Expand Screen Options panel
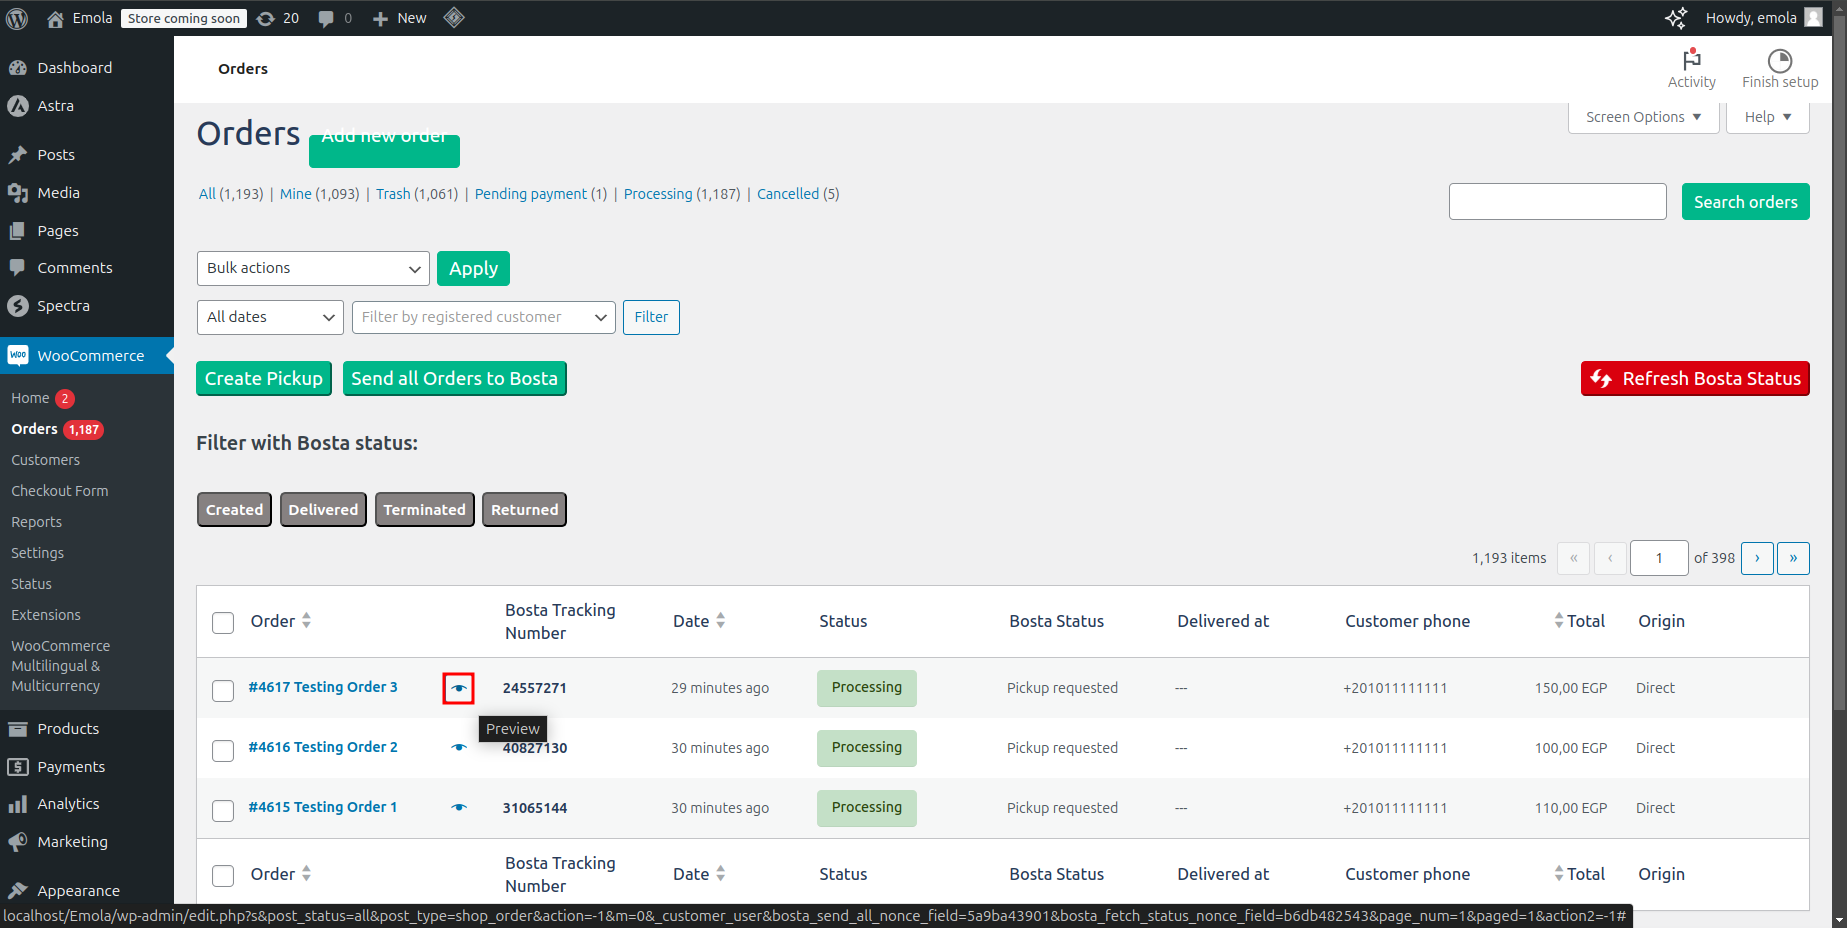Viewport: 1847px width, 928px height. [x=1644, y=117]
